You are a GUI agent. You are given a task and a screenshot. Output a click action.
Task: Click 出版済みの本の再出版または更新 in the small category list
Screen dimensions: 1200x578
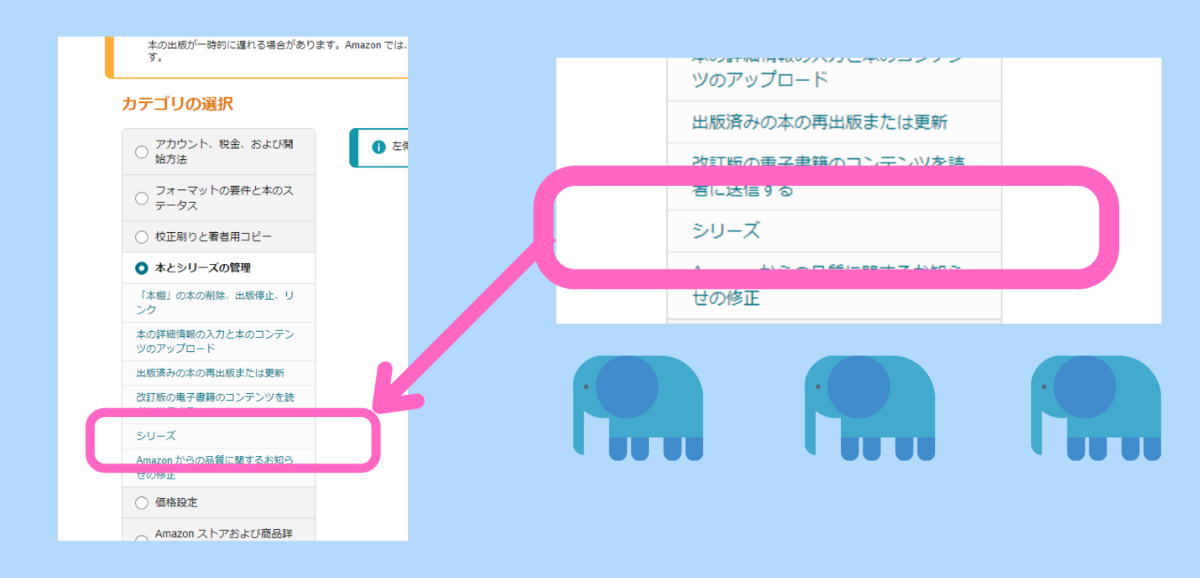210,373
